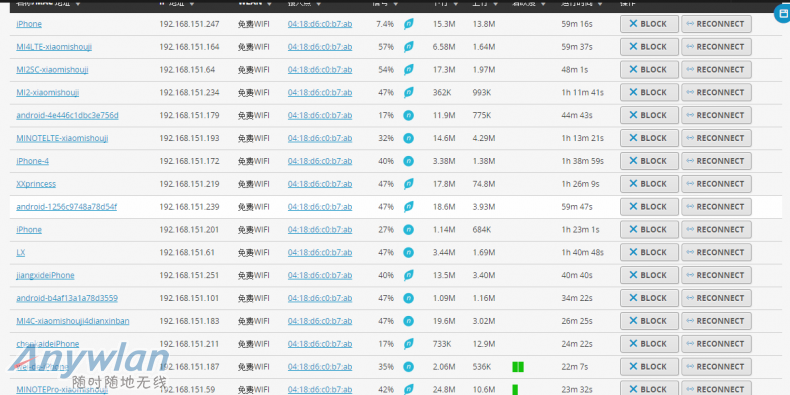Viewport: 790px width, 395px height.
Task: Click the radio icon for android-4e446c1dbc3e756d
Action: 409,115
